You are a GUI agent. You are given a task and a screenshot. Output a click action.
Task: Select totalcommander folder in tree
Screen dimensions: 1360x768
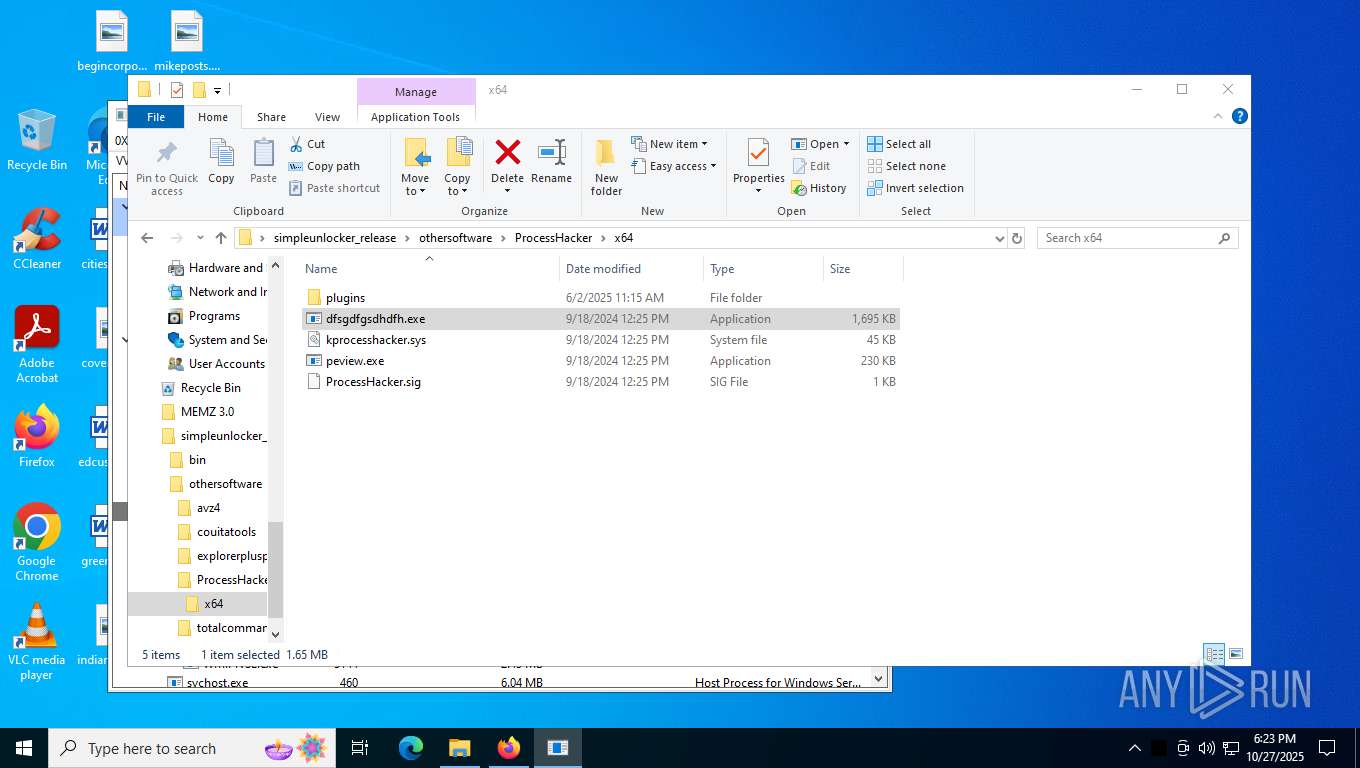[231, 628]
